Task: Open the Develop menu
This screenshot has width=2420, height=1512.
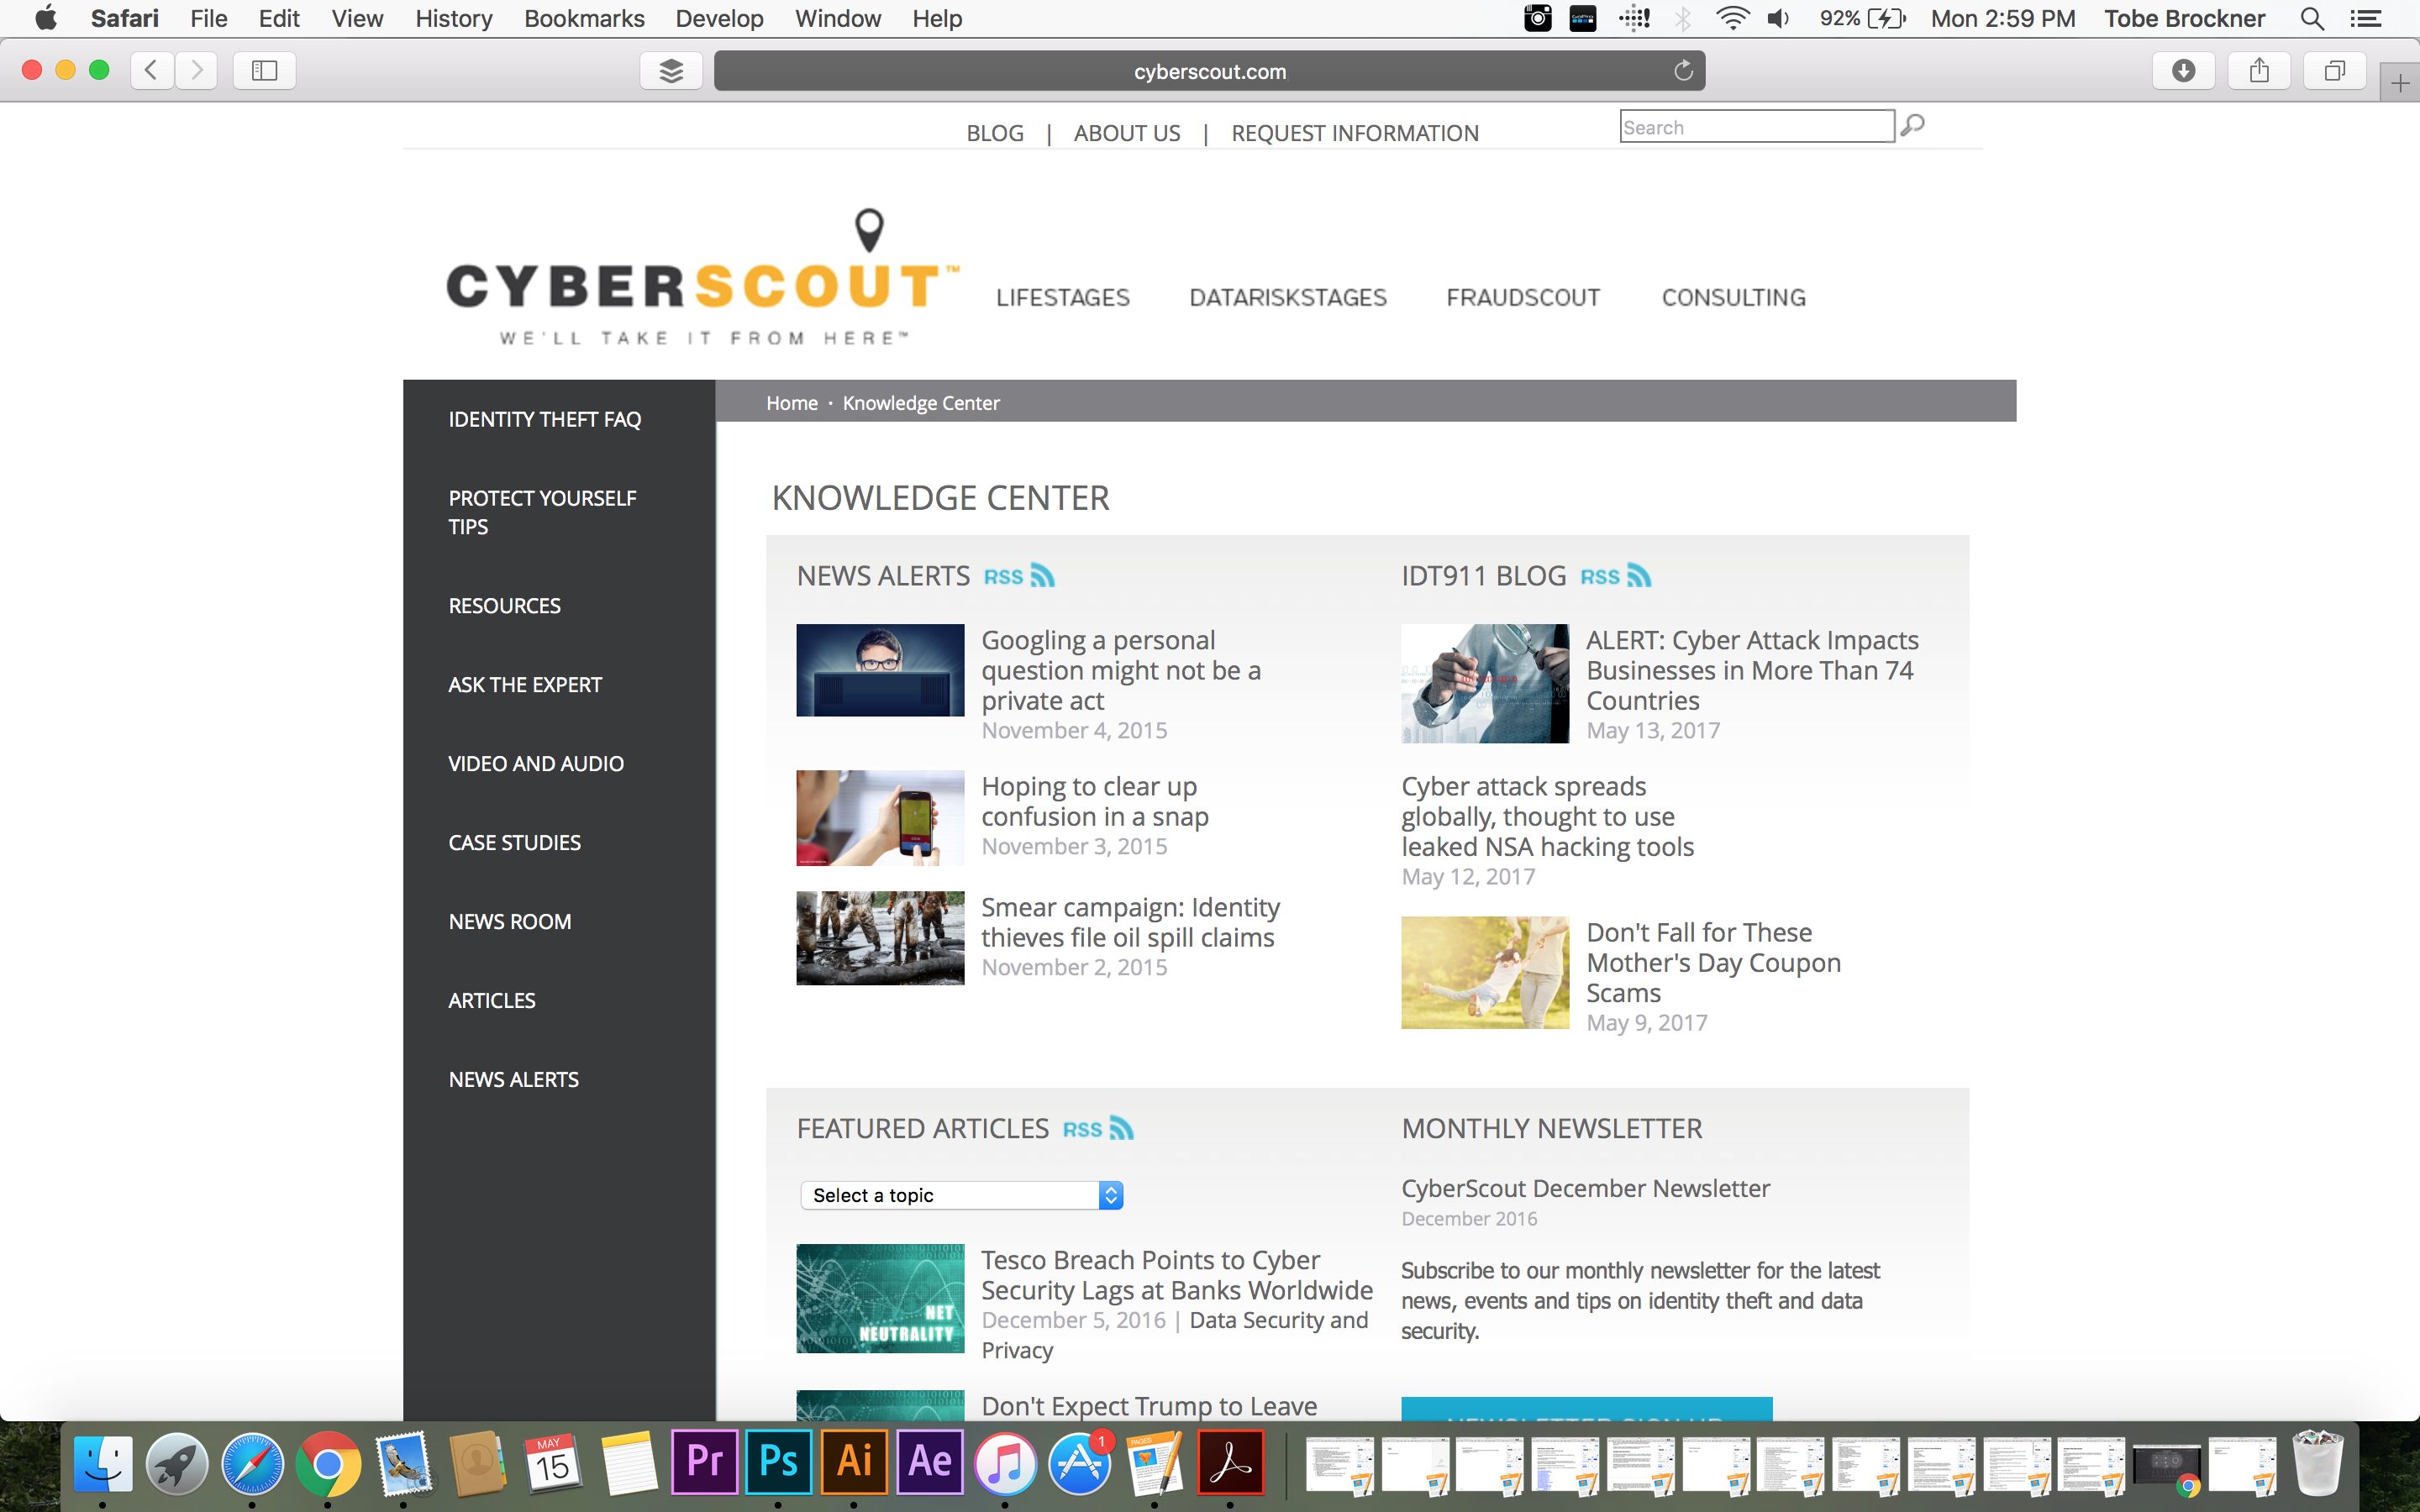Action: pos(719,18)
